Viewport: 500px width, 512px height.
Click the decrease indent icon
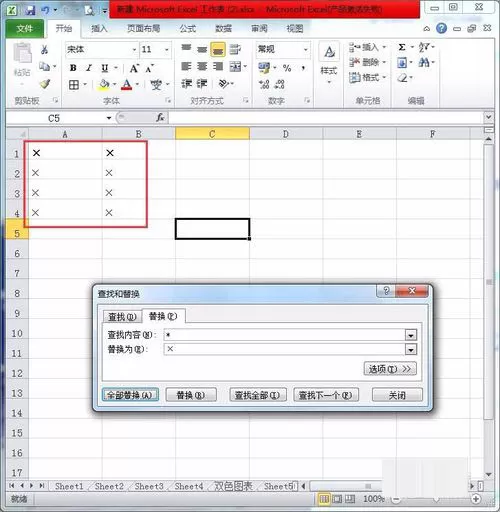pyautogui.click(x=186, y=83)
